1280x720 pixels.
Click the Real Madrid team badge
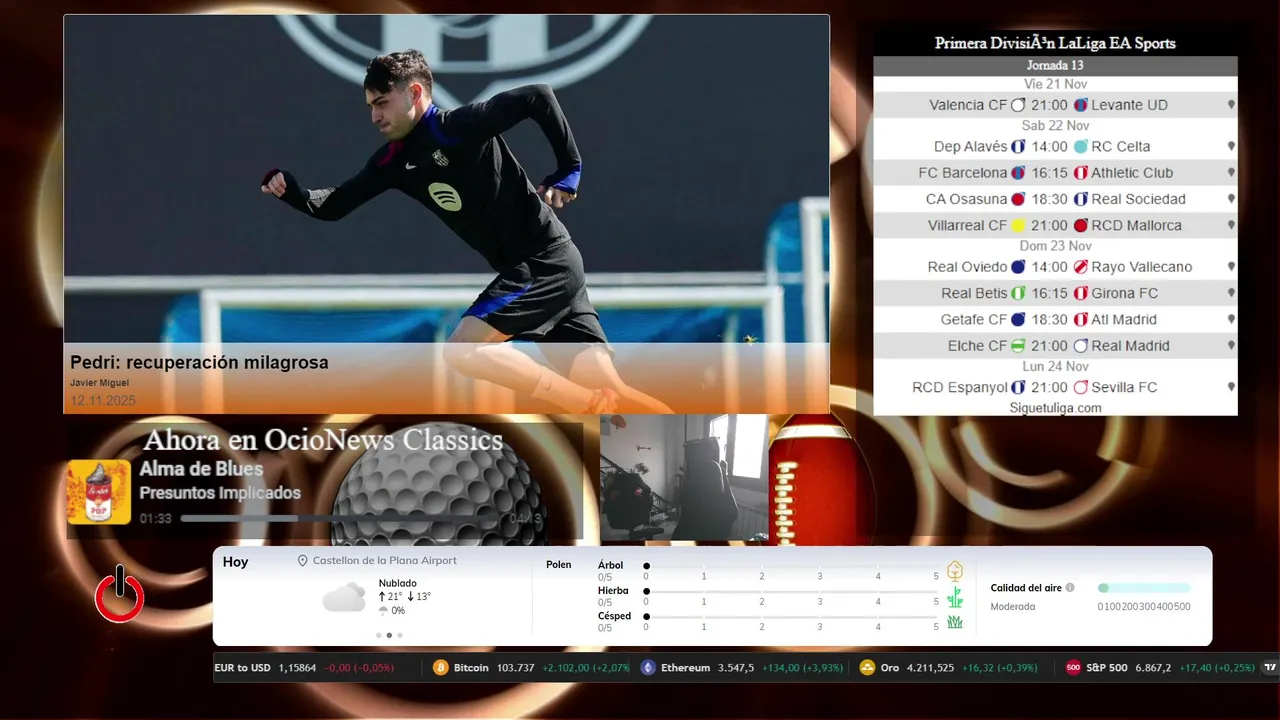pos(1081,346)
